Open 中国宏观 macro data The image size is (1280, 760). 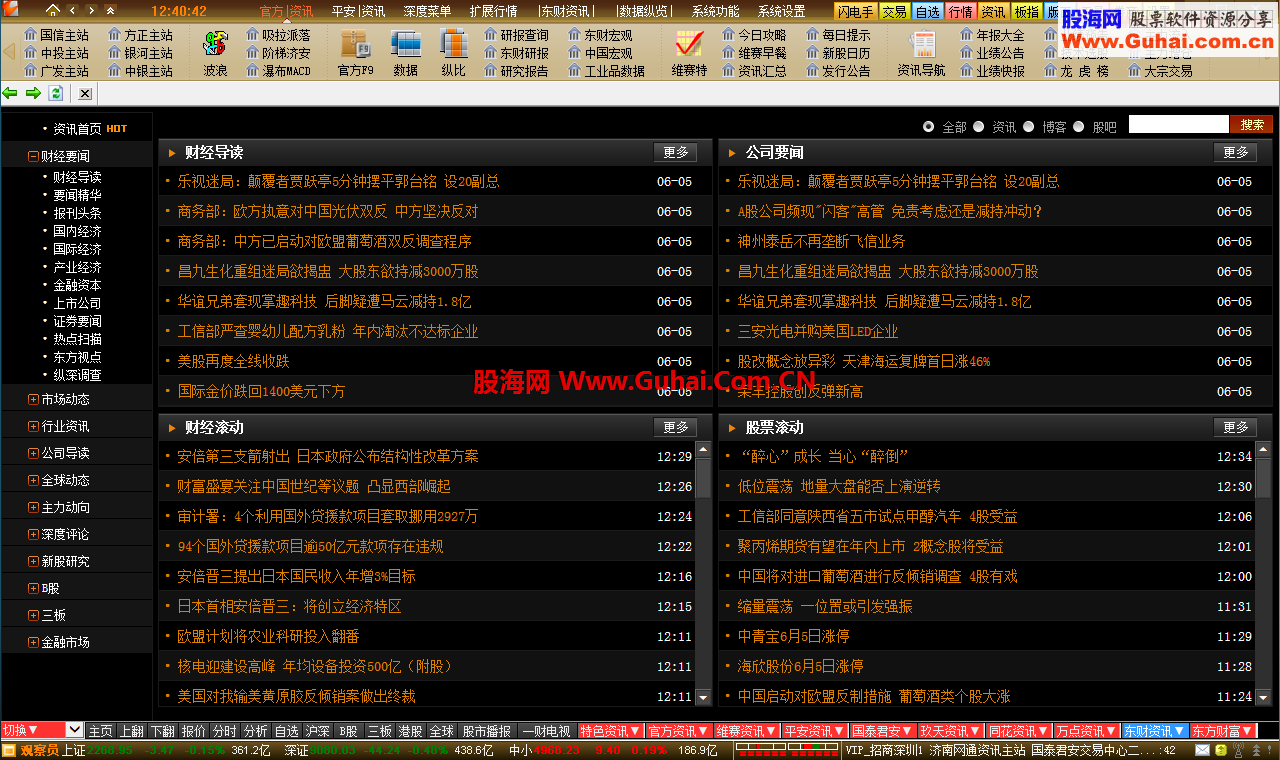coord(601,53)
